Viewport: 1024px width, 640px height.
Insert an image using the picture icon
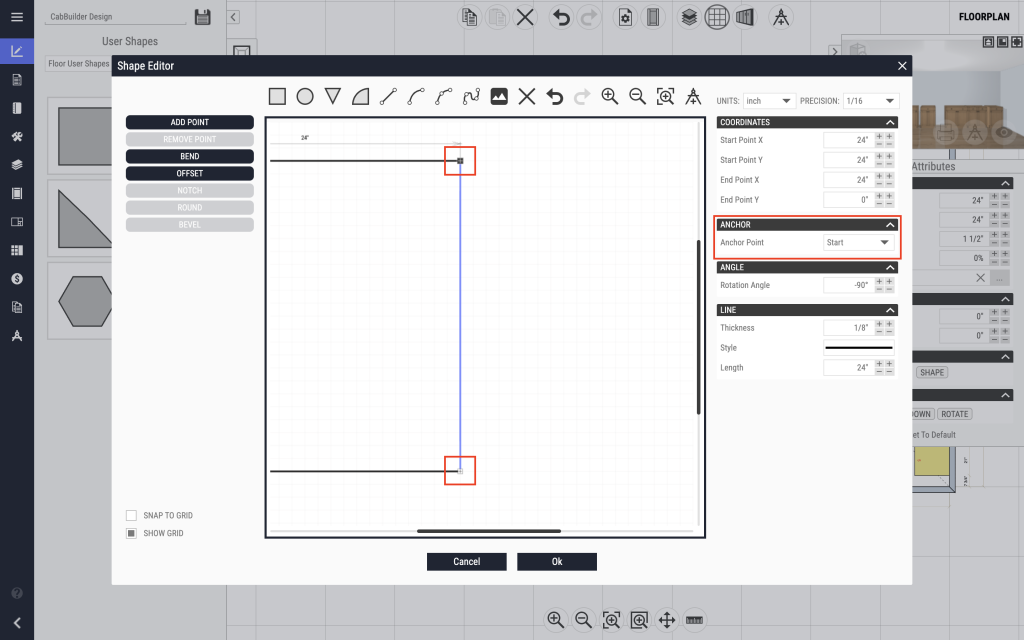coord(499,97)
